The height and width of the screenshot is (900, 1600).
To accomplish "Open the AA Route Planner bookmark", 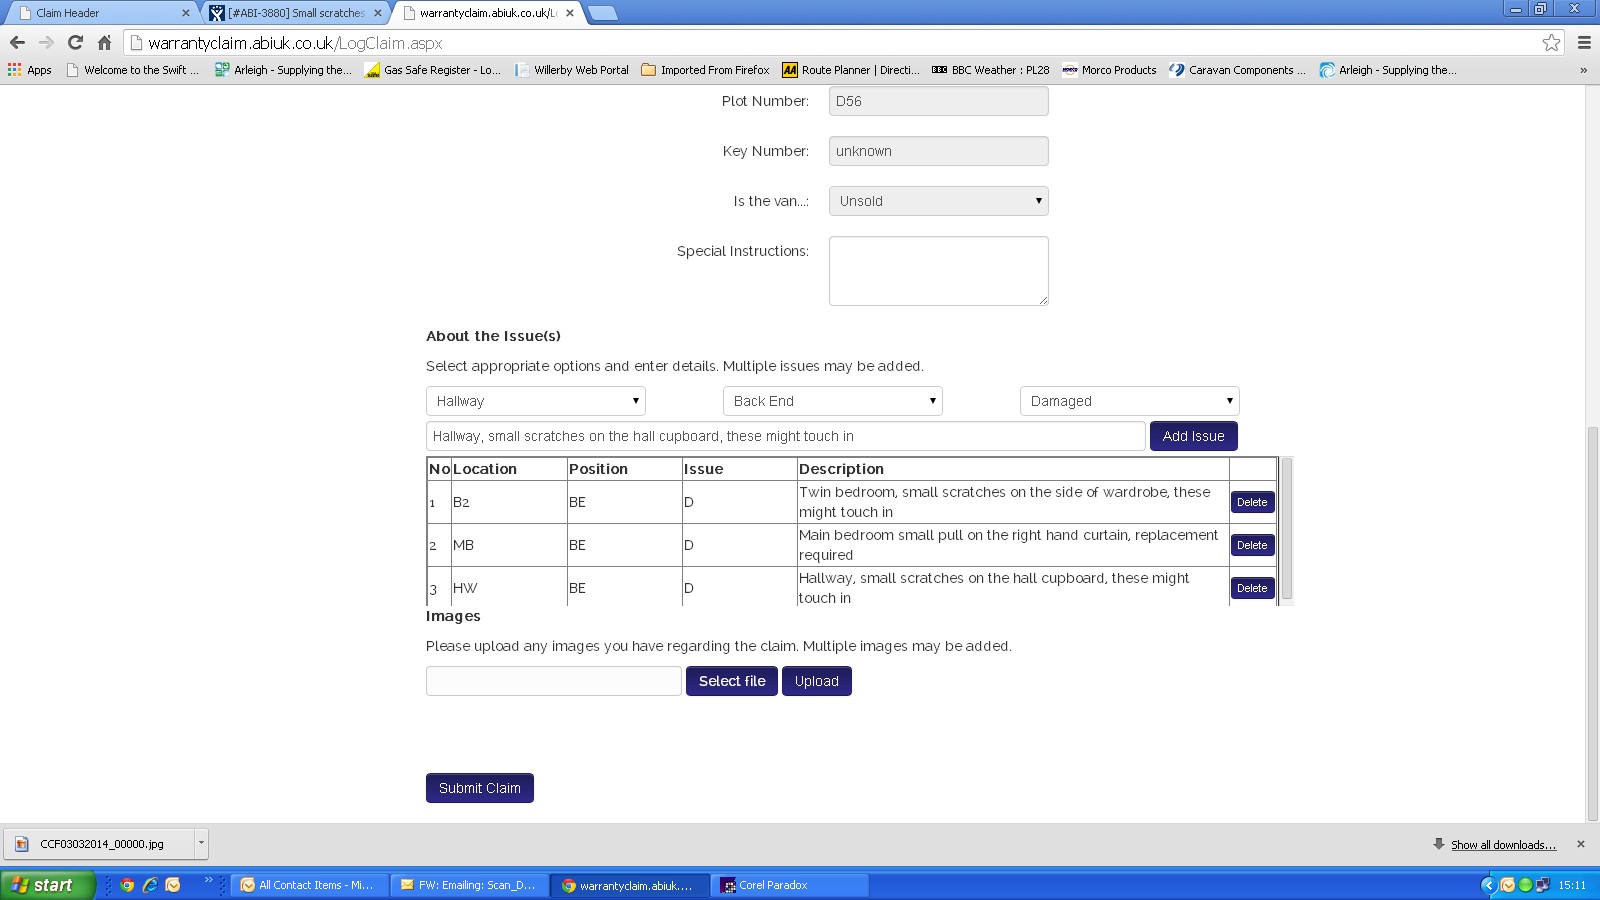I will [850, 70].
